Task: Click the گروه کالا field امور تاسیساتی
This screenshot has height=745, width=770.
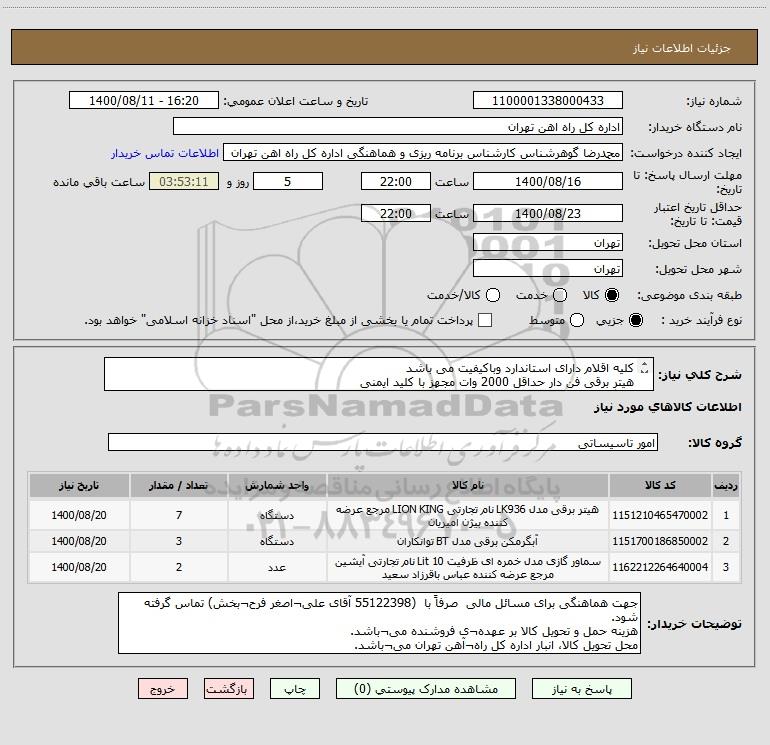Action: 383,442
